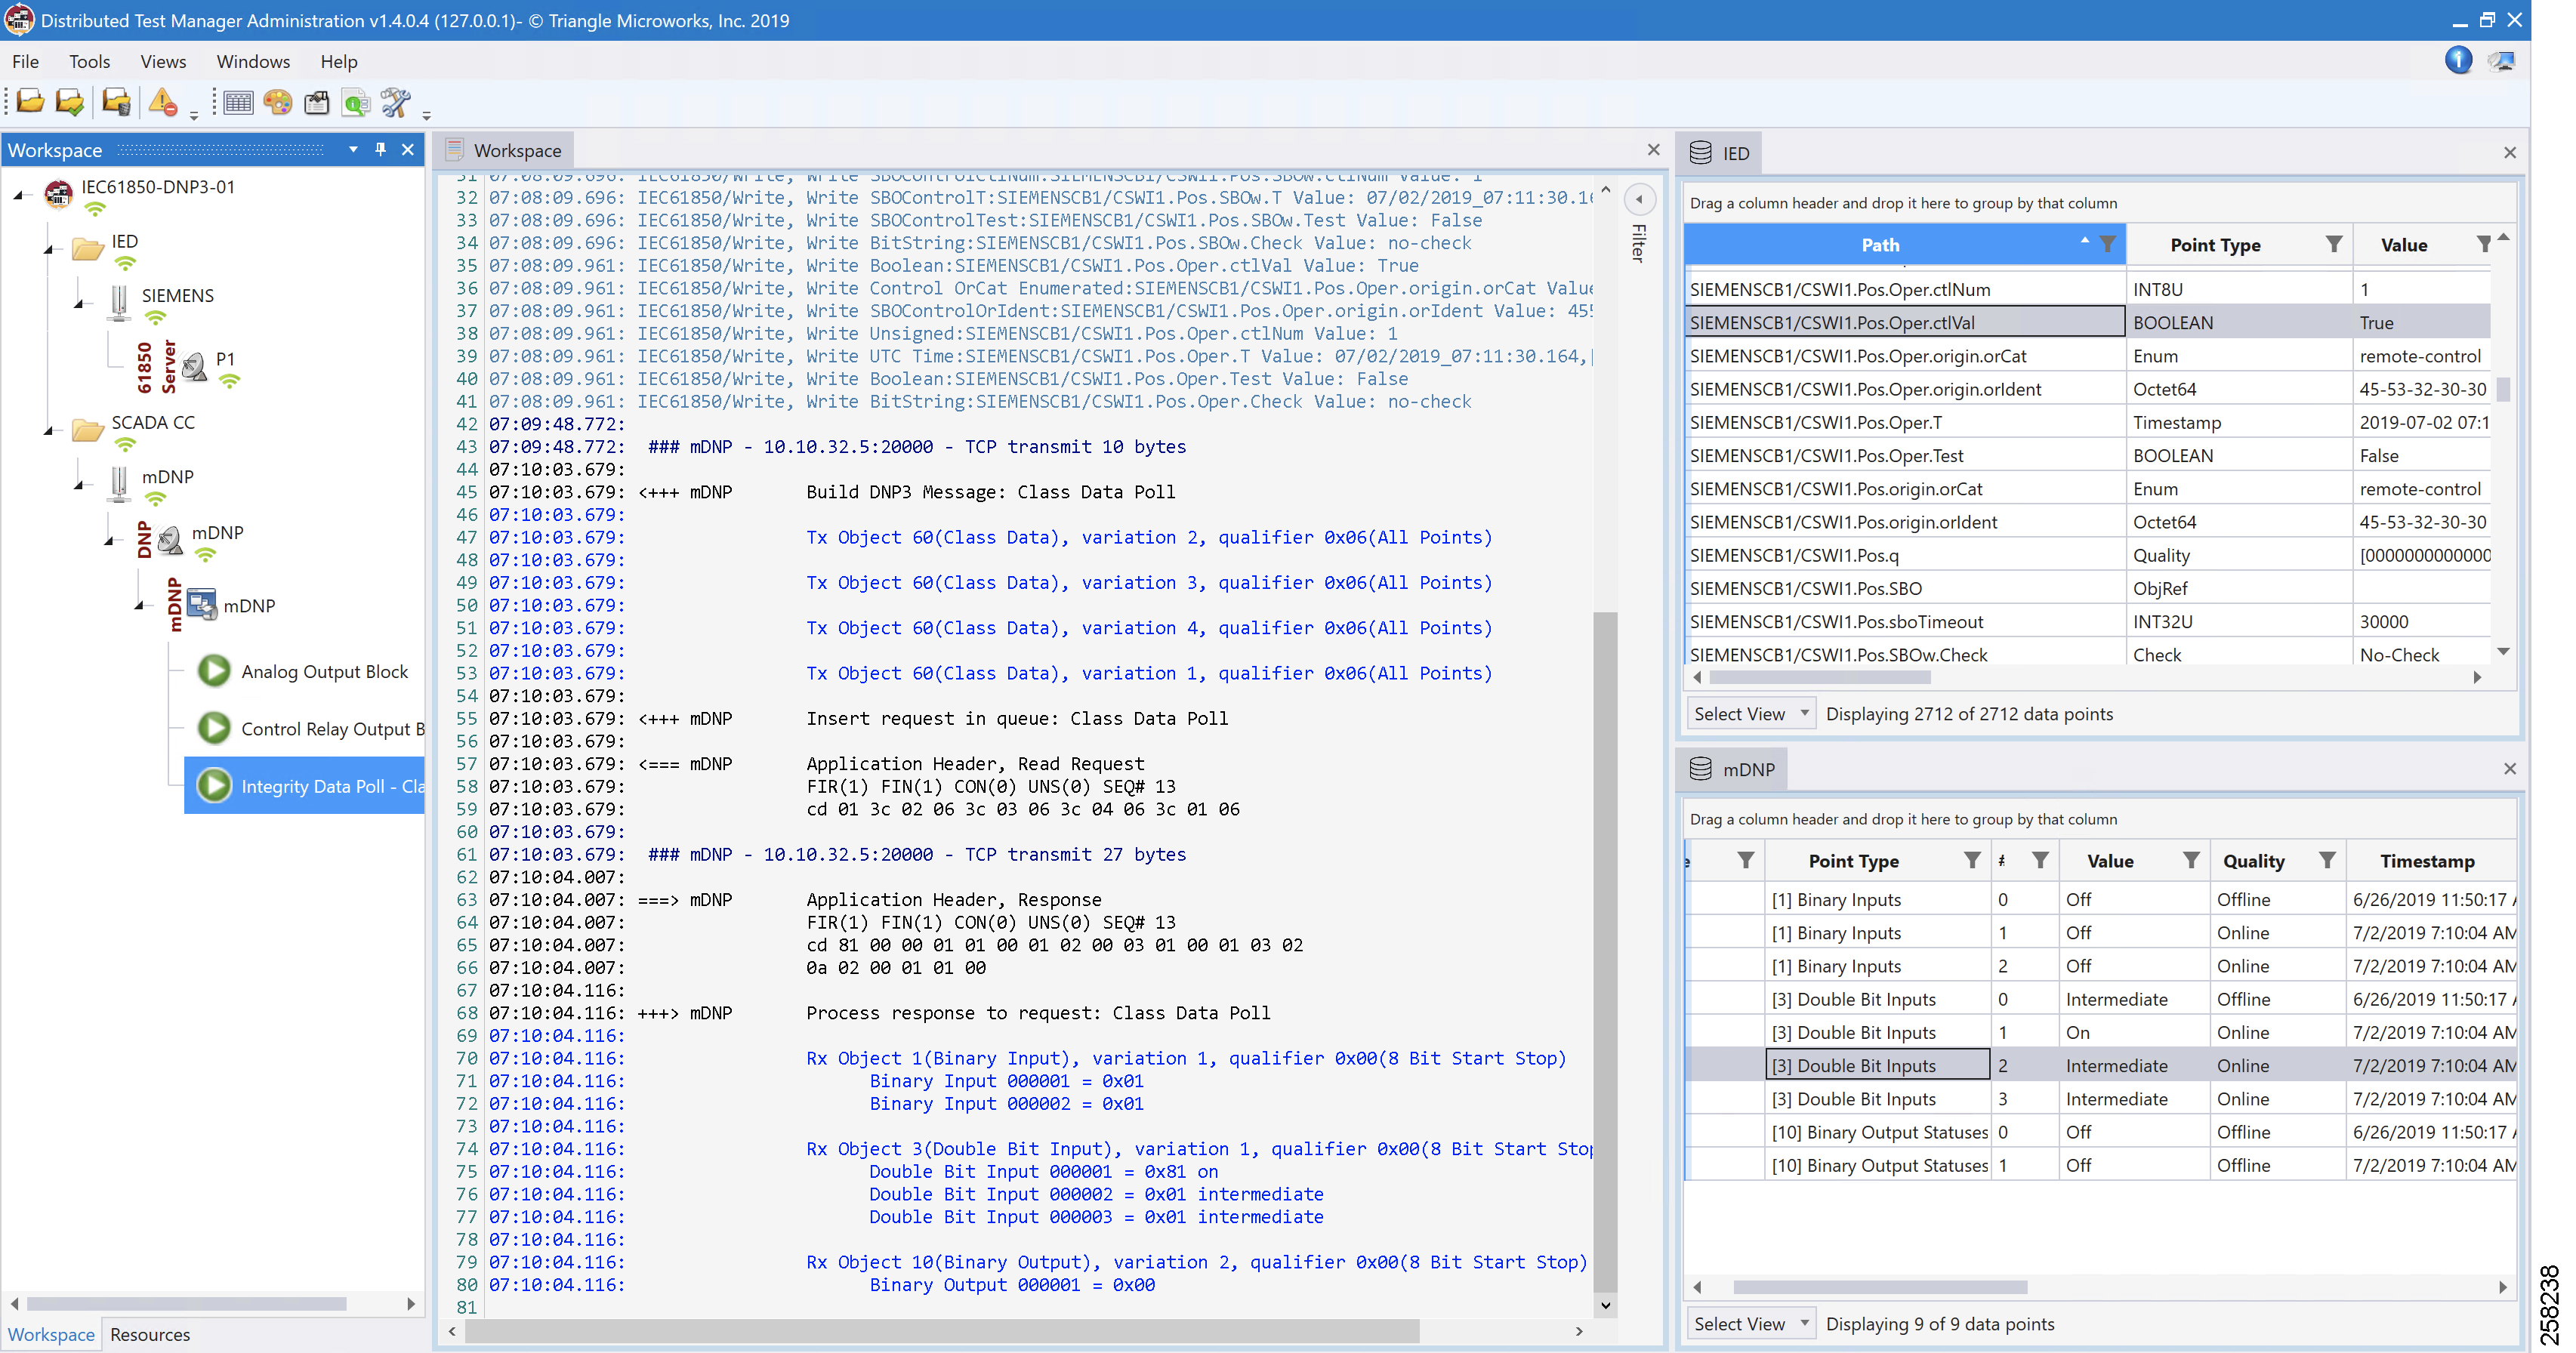Close the Workspace tree panel

click(408, 149)
